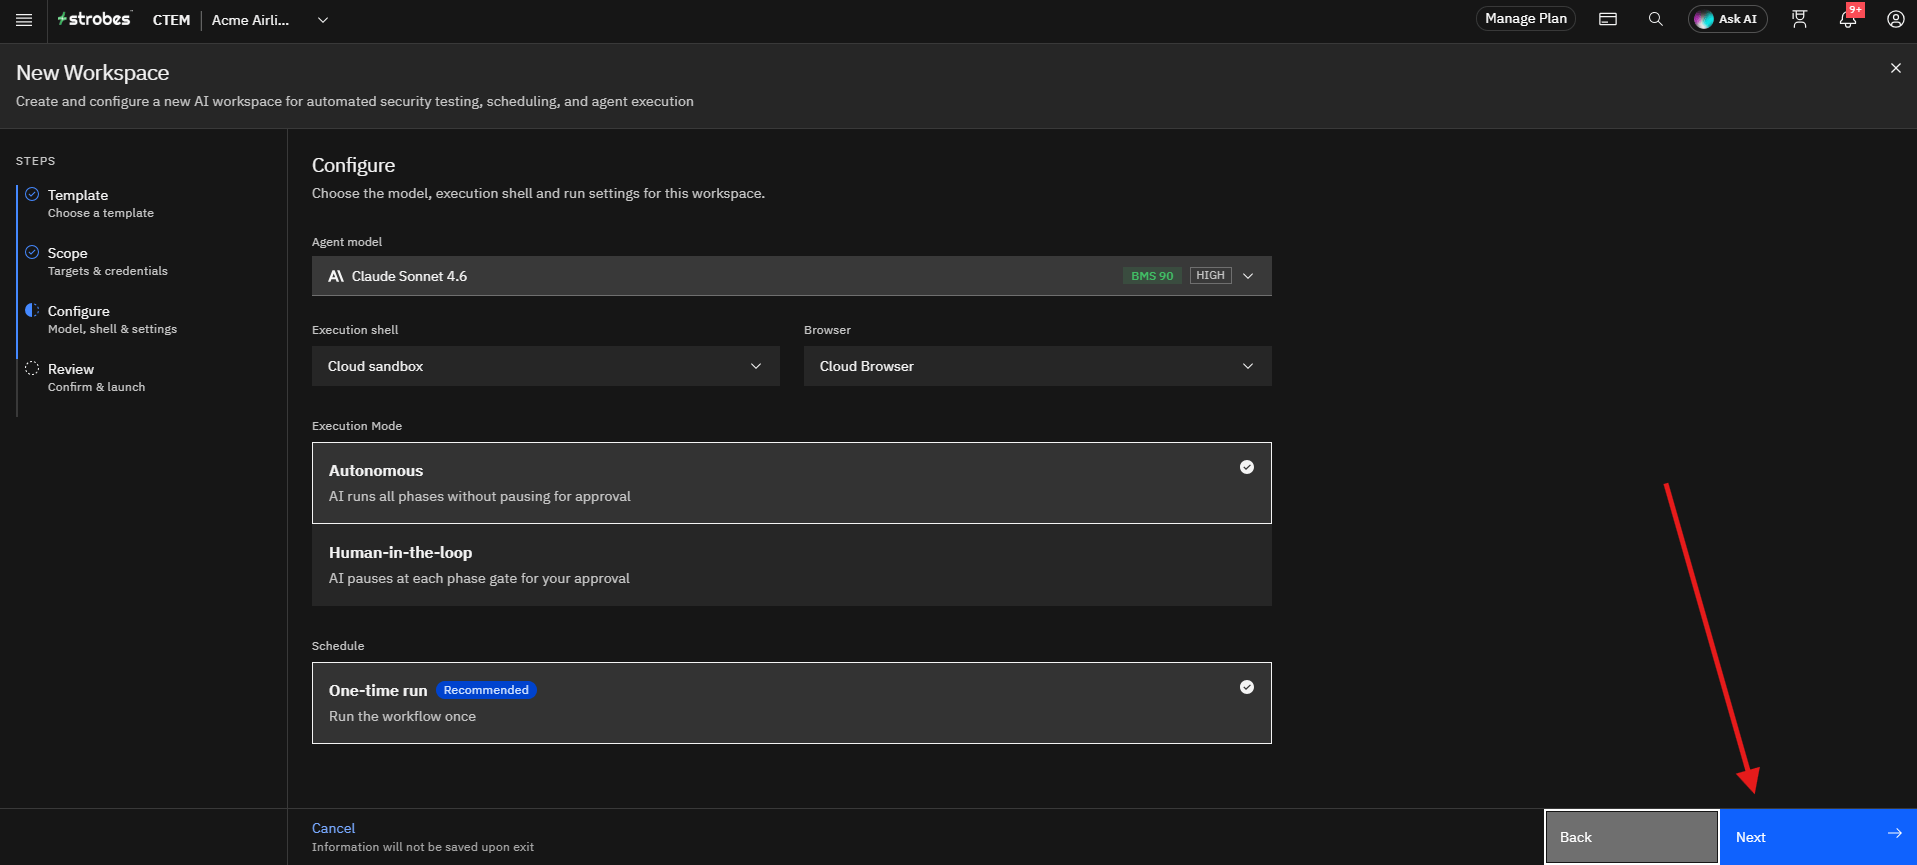The width and height of the screenshot is (1917, 865).
Task: Open the Cloud Browser dropdown
Action: (1038, 366)
